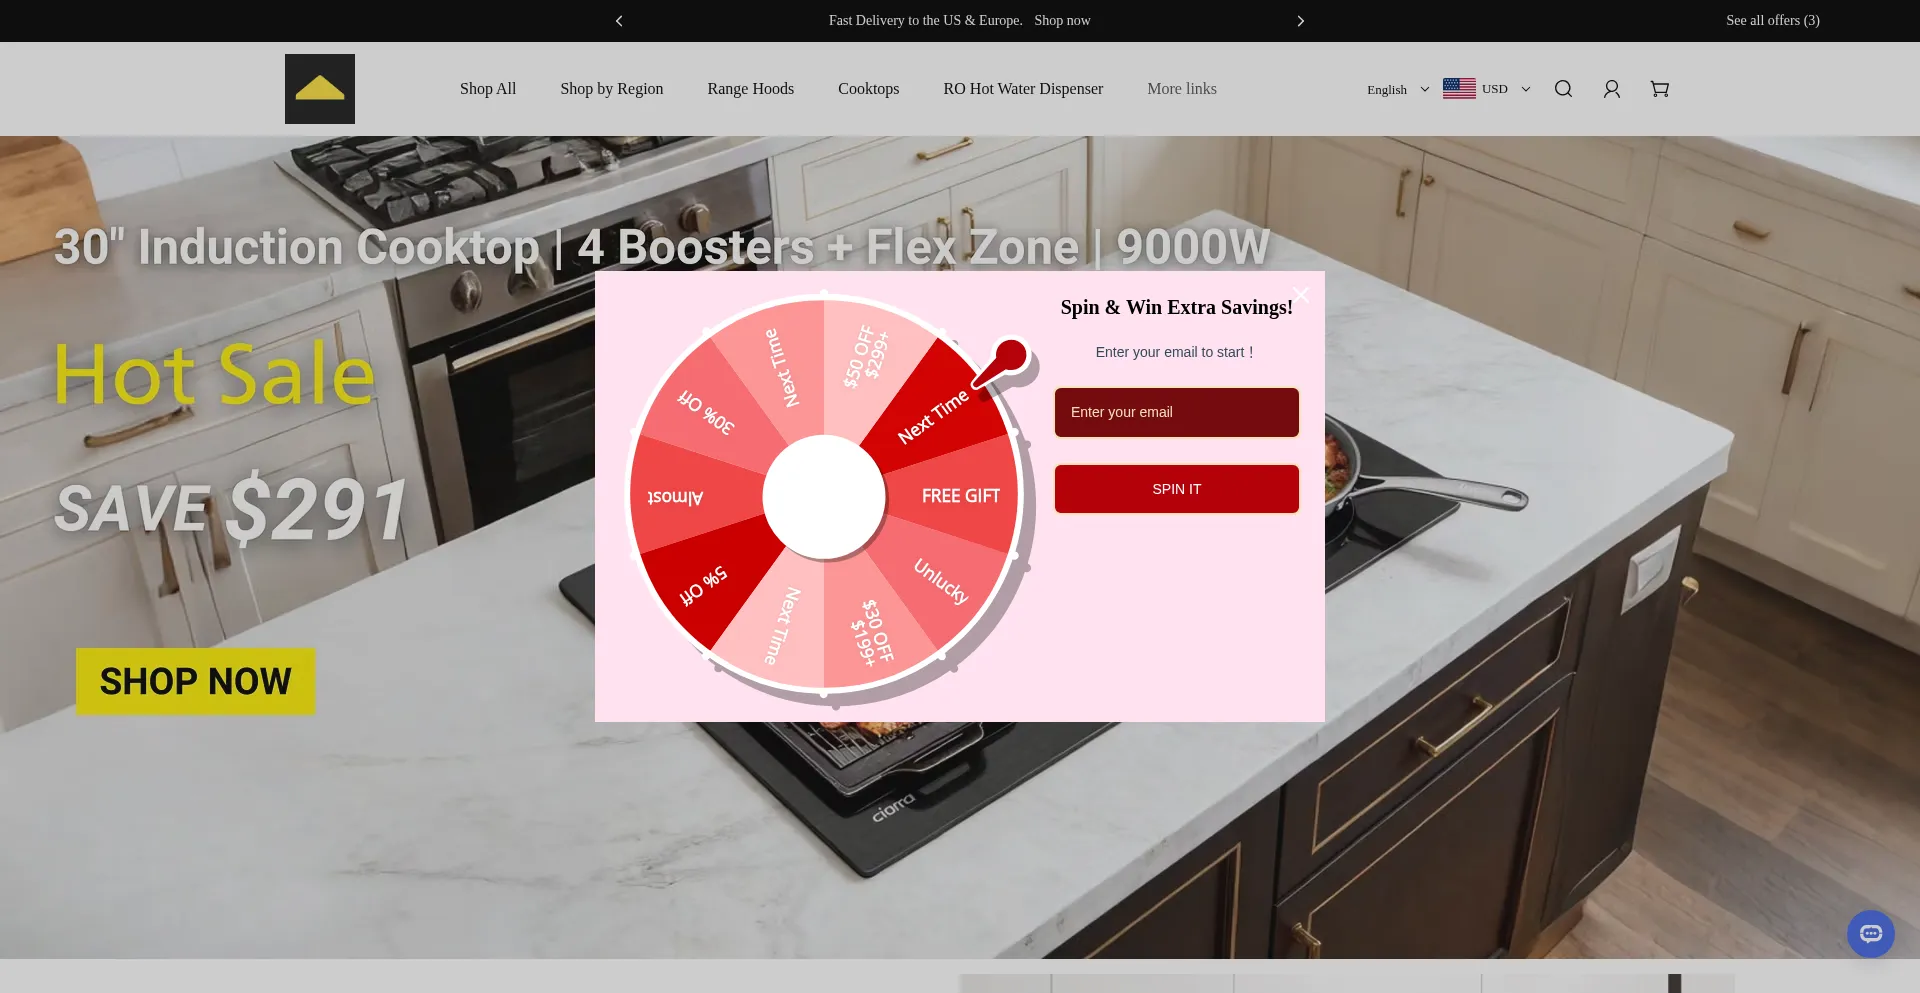Click the next announcement arrow
Image resolution: width=1920 pixels, height=993 pixels.
pos(1300,21)
